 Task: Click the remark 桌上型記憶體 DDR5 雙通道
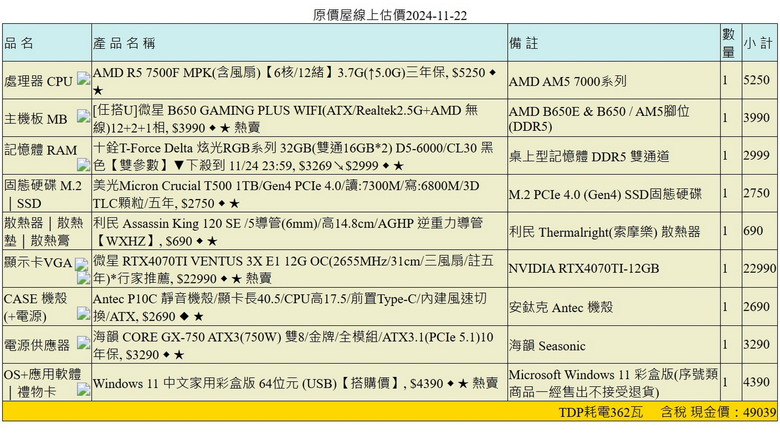[x=589, y=157]
